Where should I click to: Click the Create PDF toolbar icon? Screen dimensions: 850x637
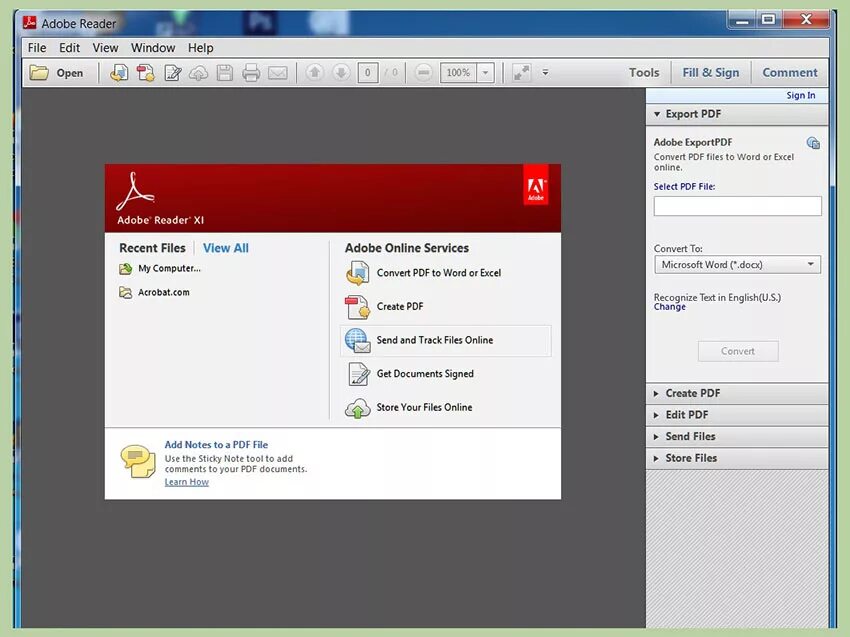point(145,73)
